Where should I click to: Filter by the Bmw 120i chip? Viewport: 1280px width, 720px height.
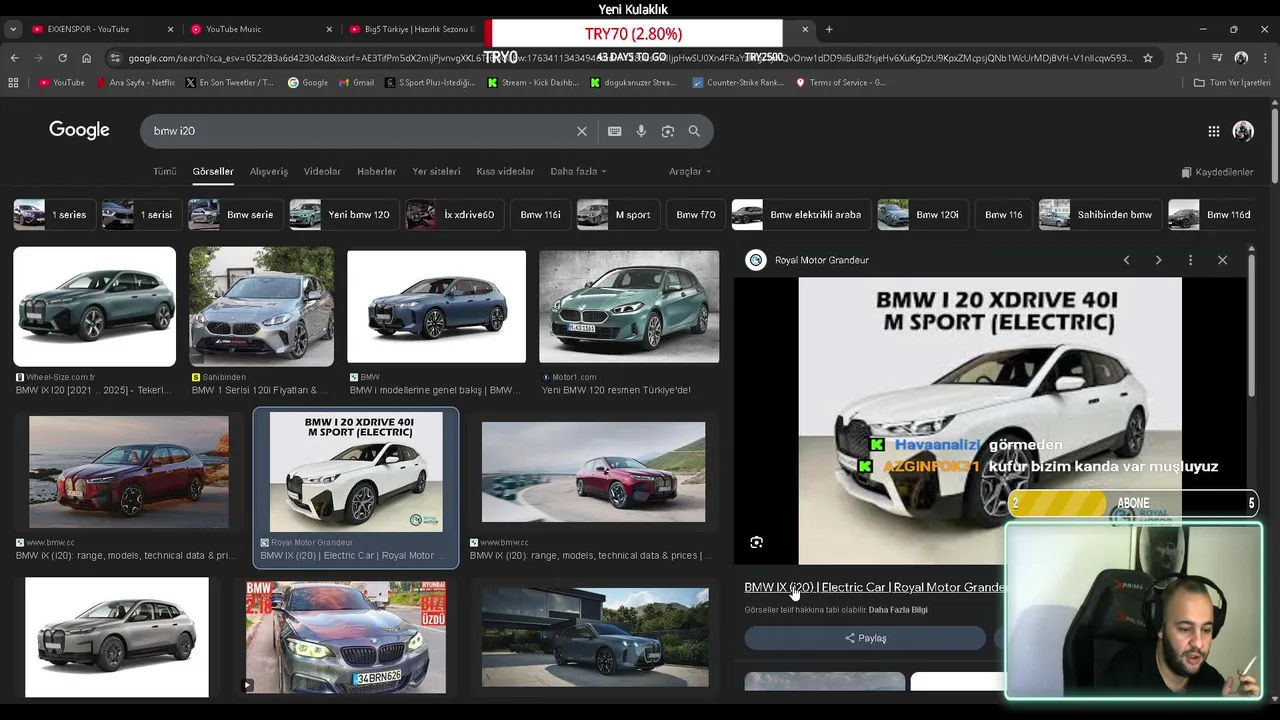click(922, 215)
